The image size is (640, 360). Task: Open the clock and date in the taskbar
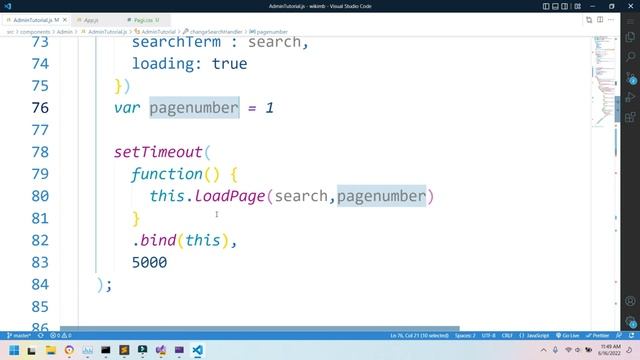pyautogui.click(x=610, y=350)
